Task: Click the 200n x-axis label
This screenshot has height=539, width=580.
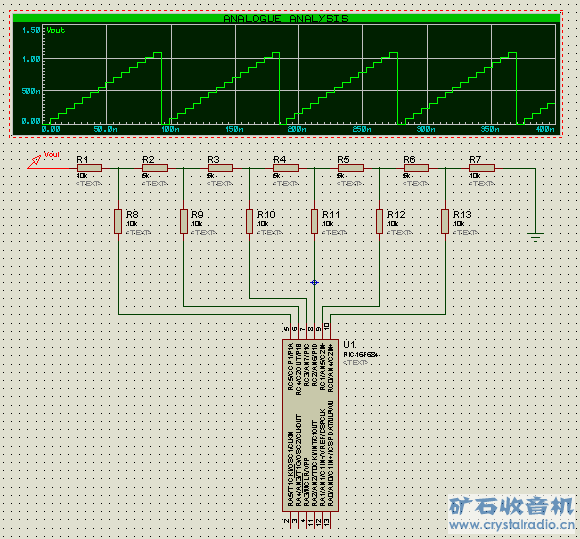Action: pyautogui.click(x=297, y=129)
